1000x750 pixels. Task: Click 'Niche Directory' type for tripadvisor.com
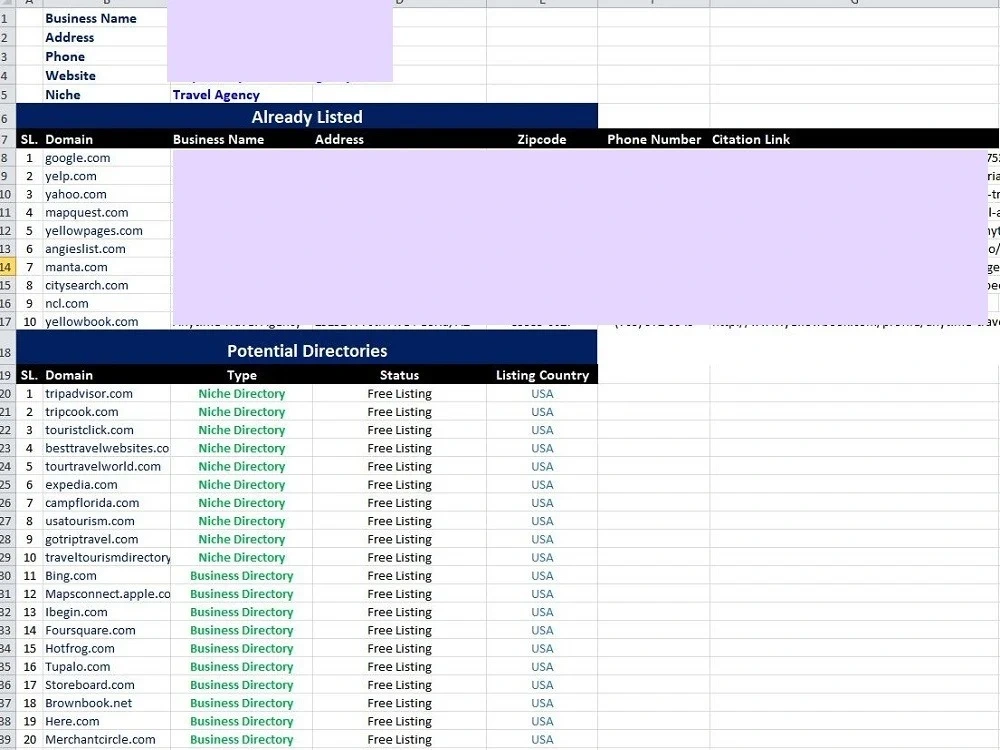click(242, 393)
